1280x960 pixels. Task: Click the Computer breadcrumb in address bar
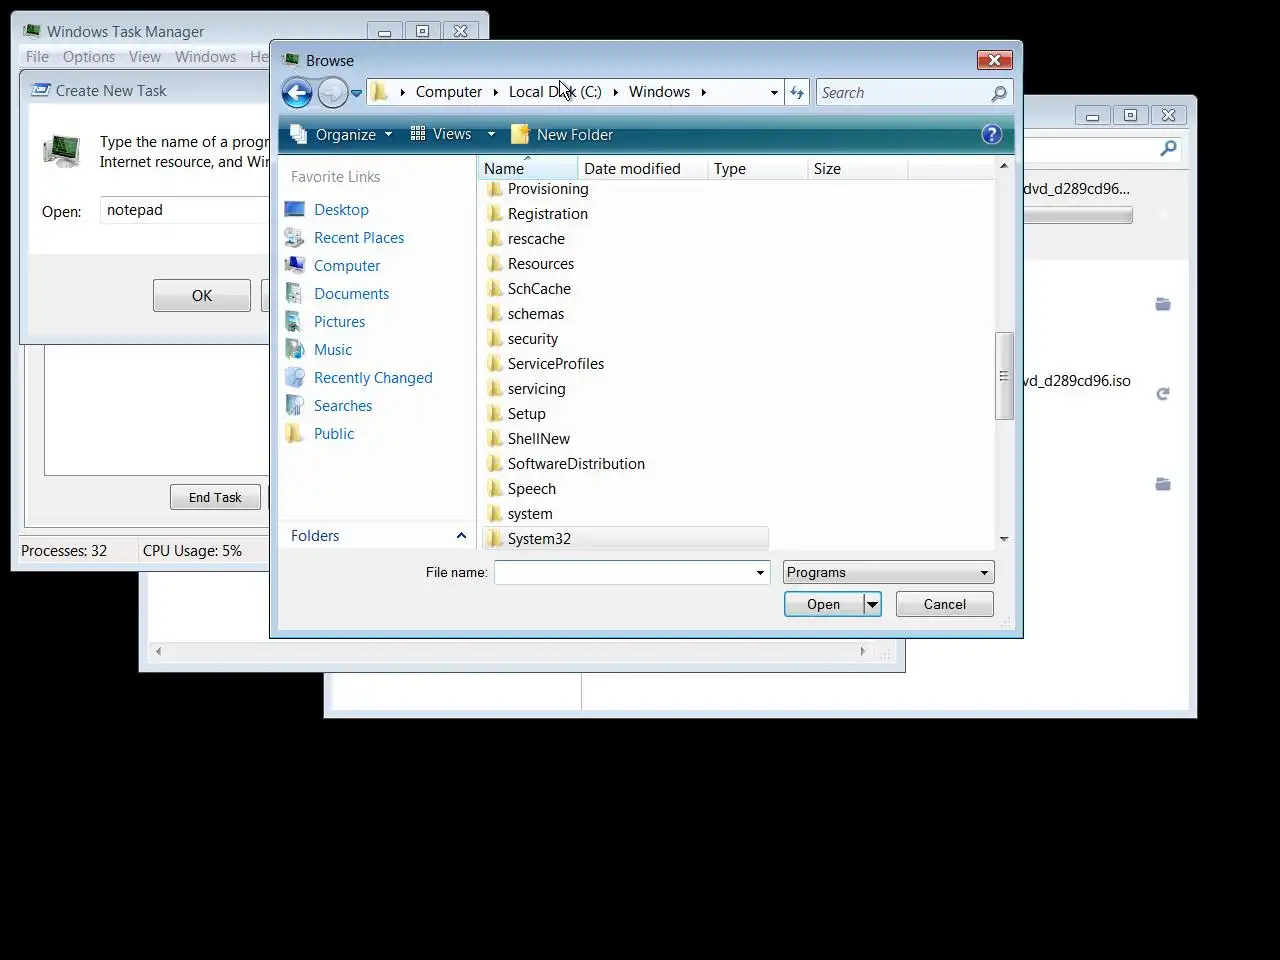pyautogui.click(x=448, y=92)
